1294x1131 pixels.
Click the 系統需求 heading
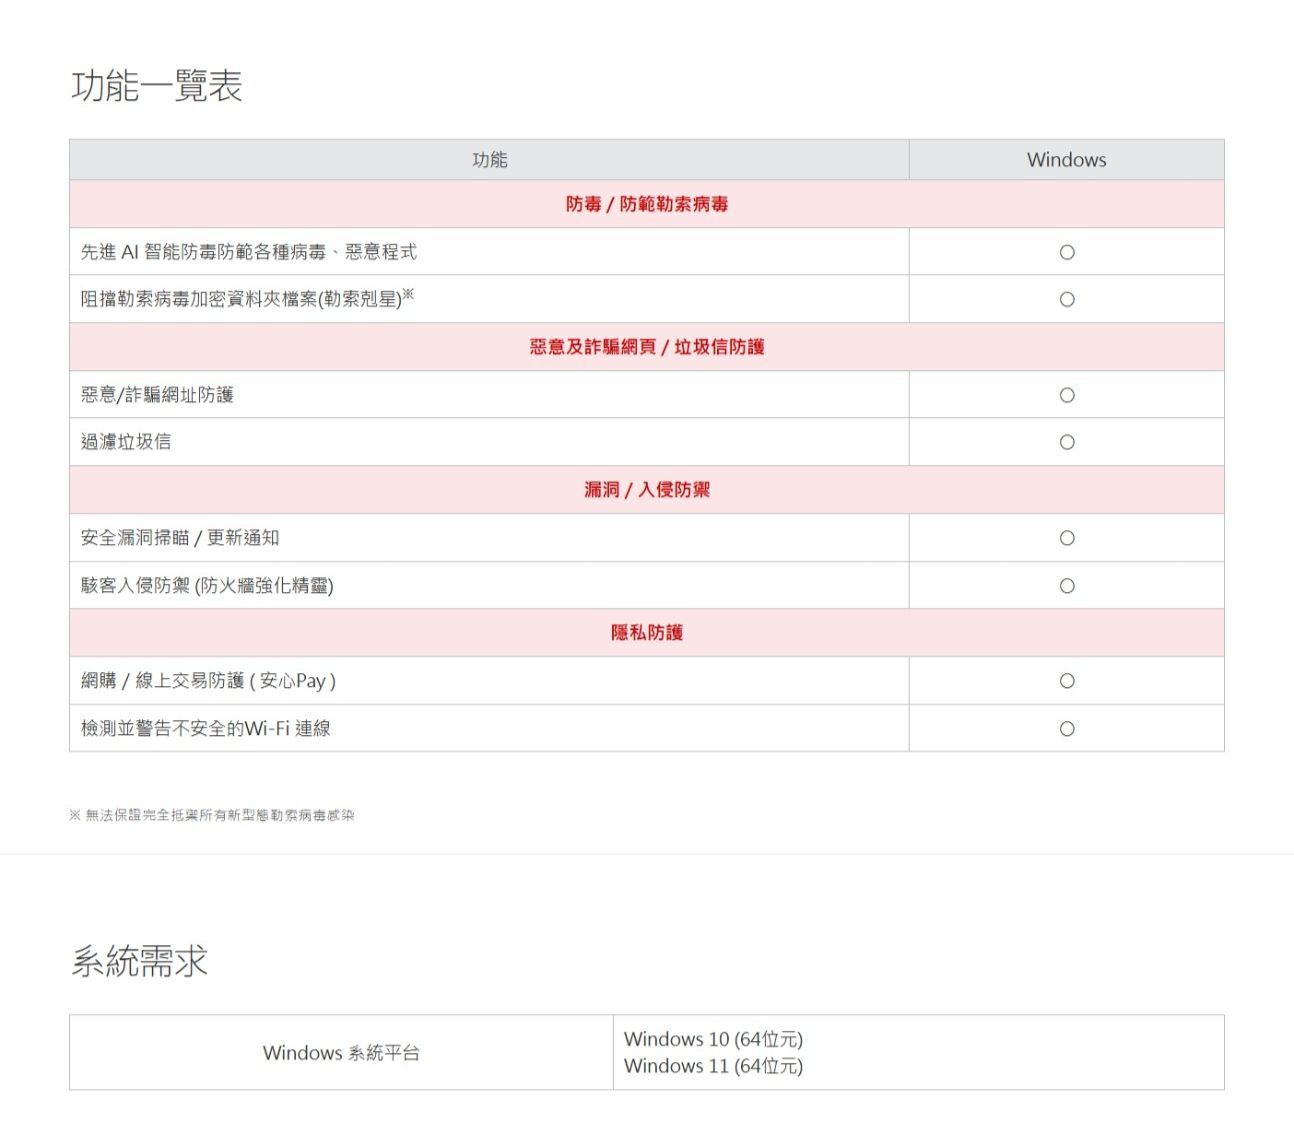(139, 961)
